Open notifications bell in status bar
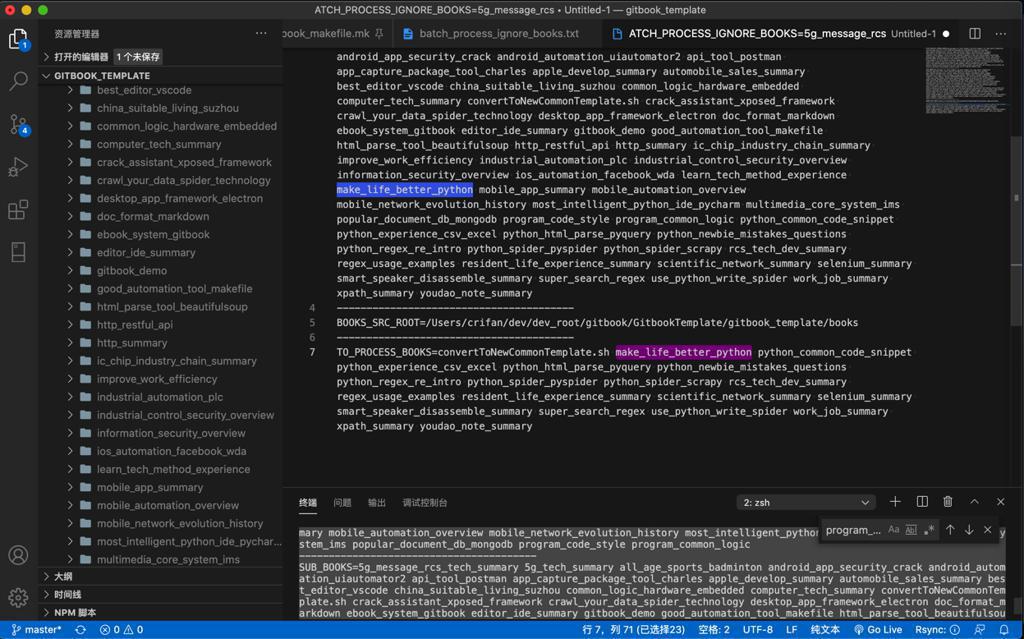Viewport: 1024px width, 639px height. pos(1004,630)
